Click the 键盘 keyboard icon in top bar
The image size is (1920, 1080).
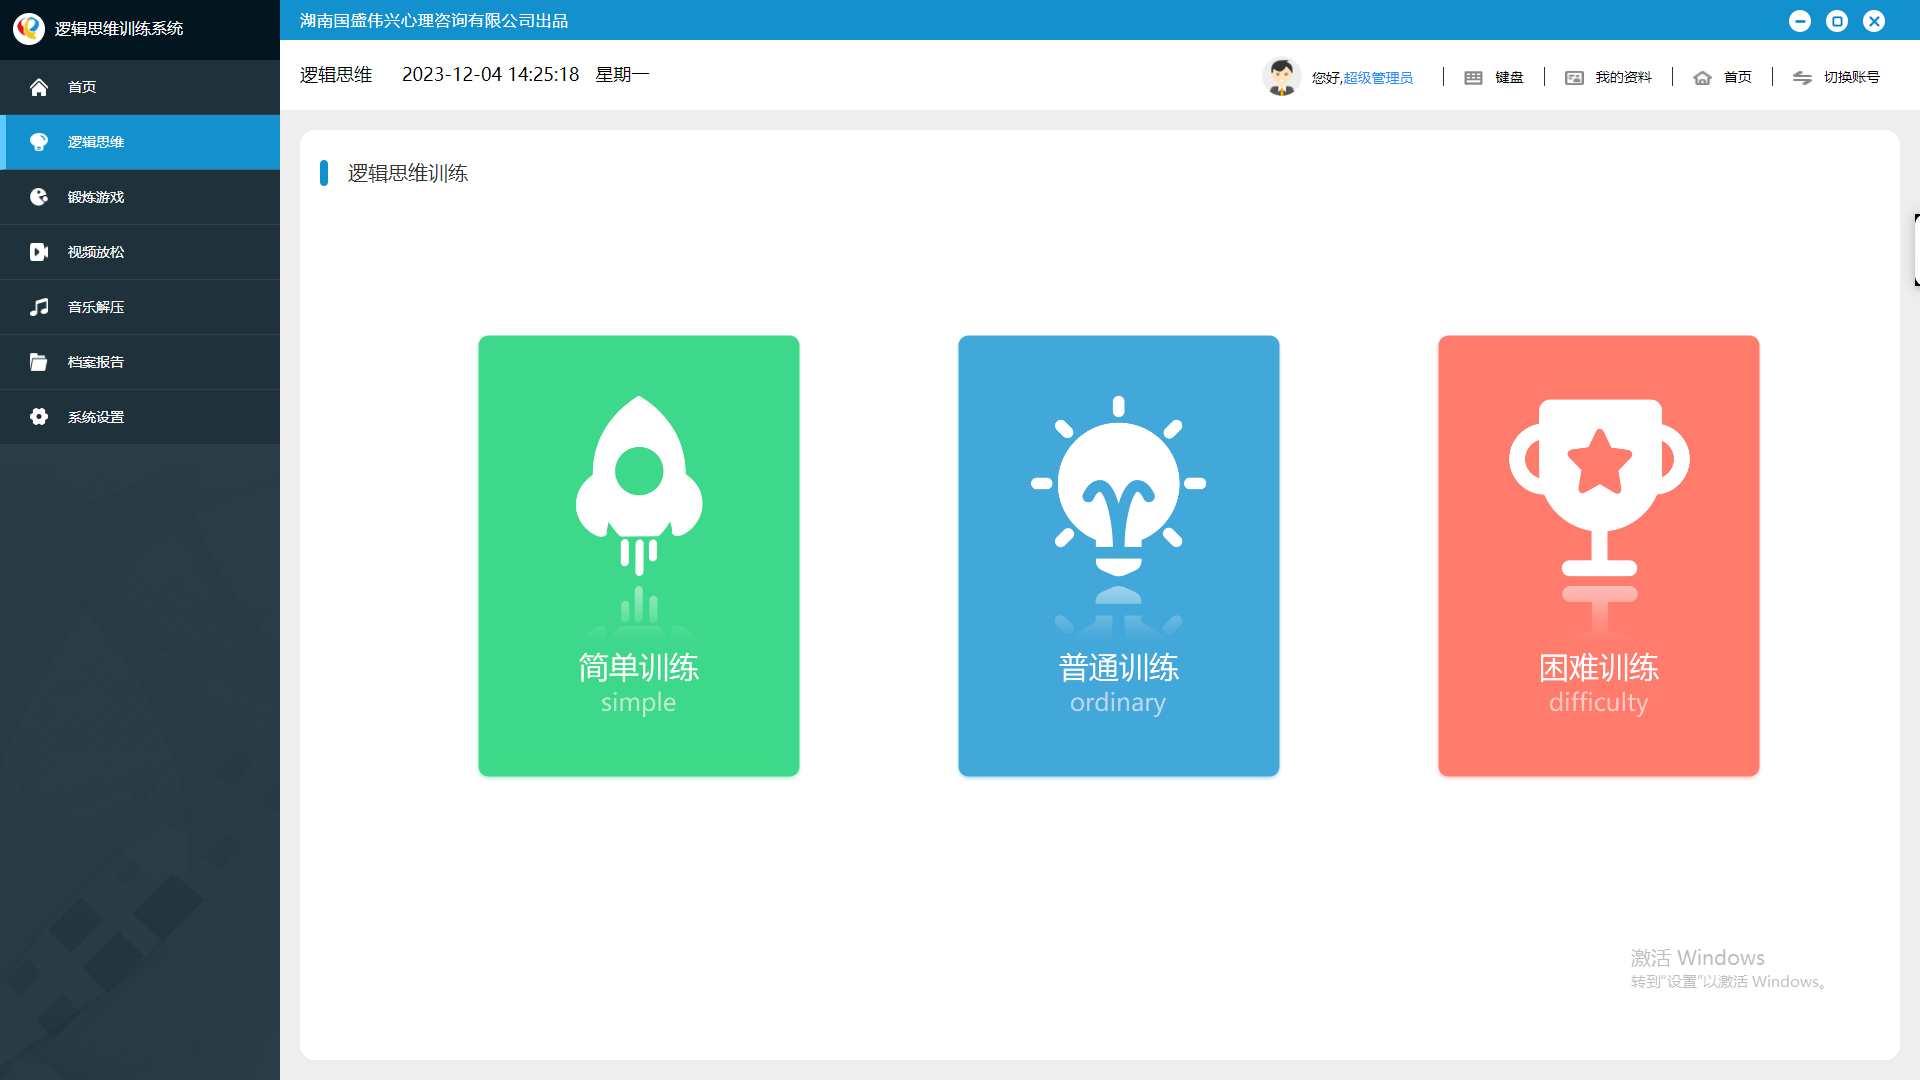1473,77
